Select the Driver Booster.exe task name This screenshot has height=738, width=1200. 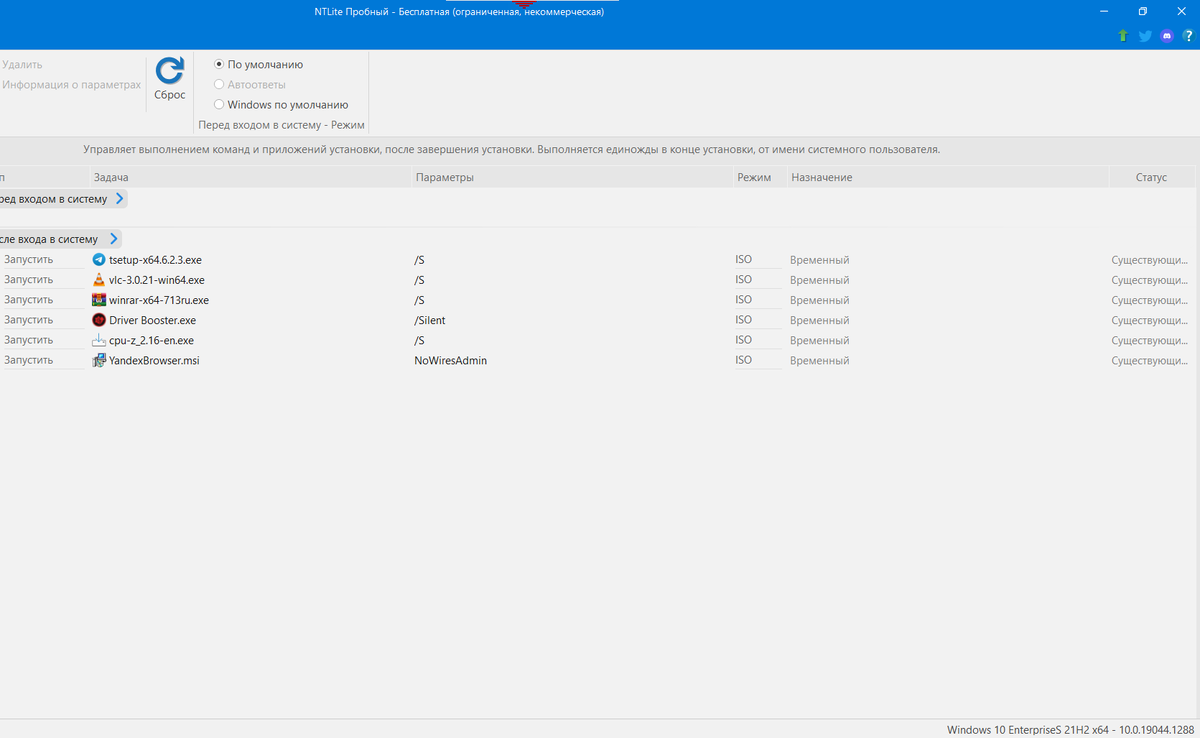click(152, 320)
